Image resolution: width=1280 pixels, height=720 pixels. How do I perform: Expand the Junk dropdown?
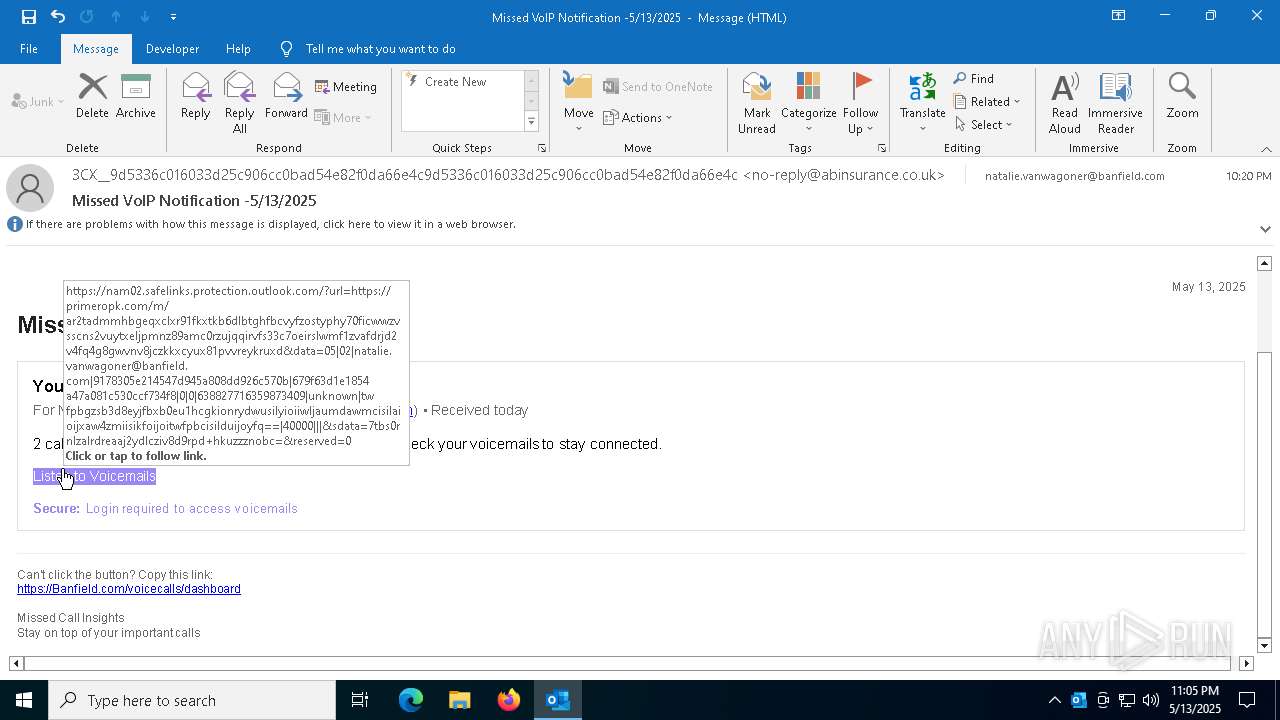tap(38, 101)
